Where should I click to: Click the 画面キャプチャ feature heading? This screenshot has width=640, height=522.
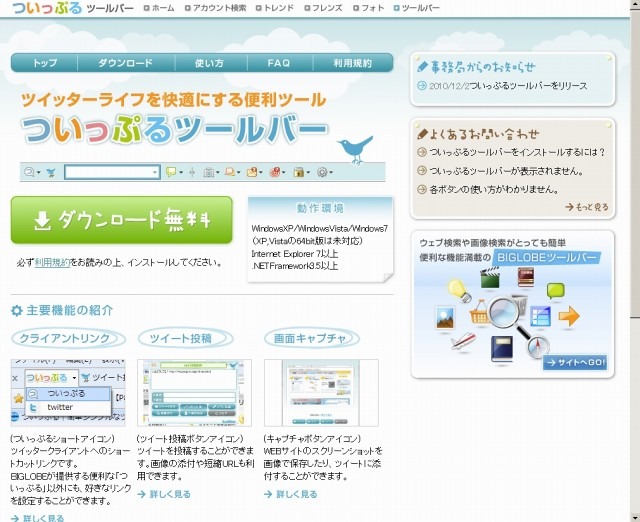(311, 338)
